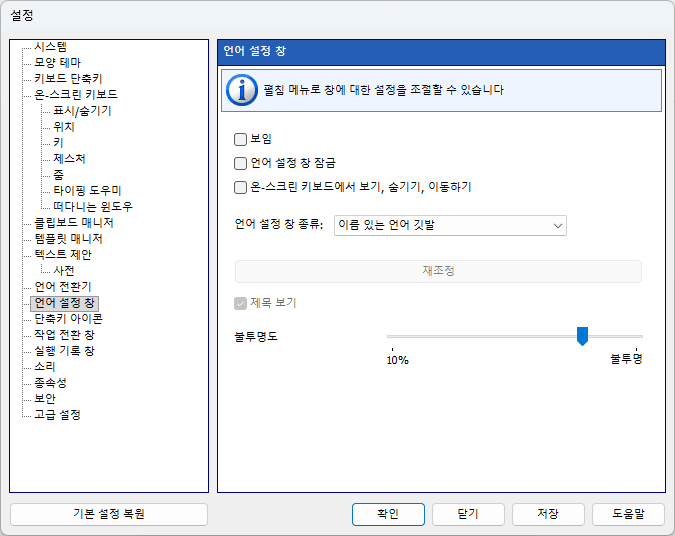The image size is (675, 536).
Task: Open 키보드 단축키 settings
Action: pos(68,78)
